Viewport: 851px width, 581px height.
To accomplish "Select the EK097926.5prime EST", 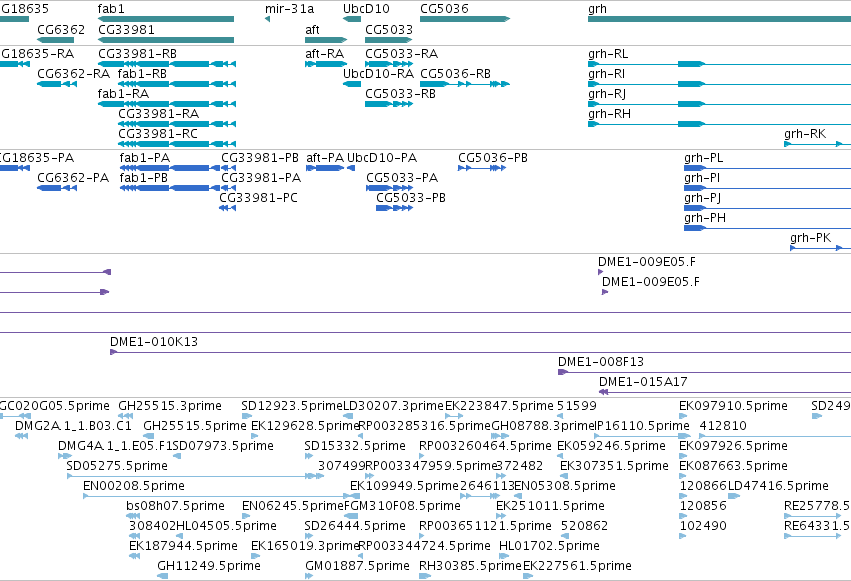I will [x=683, y=457].
